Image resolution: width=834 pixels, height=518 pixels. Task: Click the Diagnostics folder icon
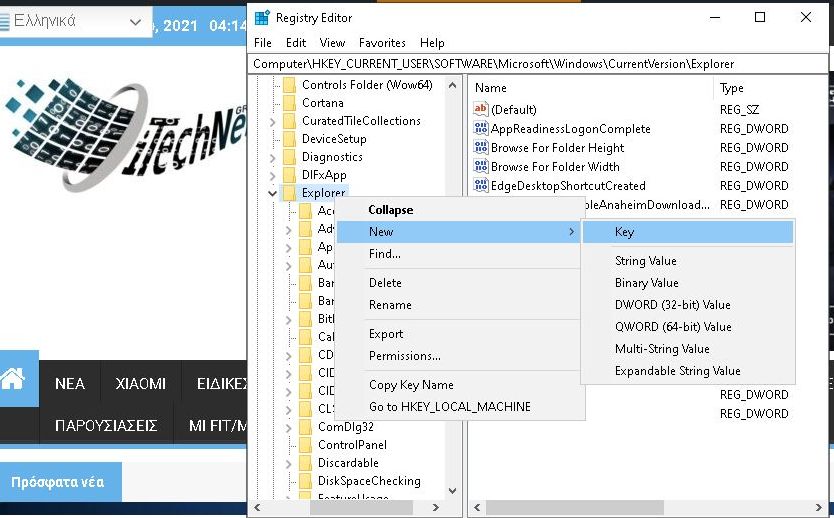pyautogui.click(x=289, y=157)
